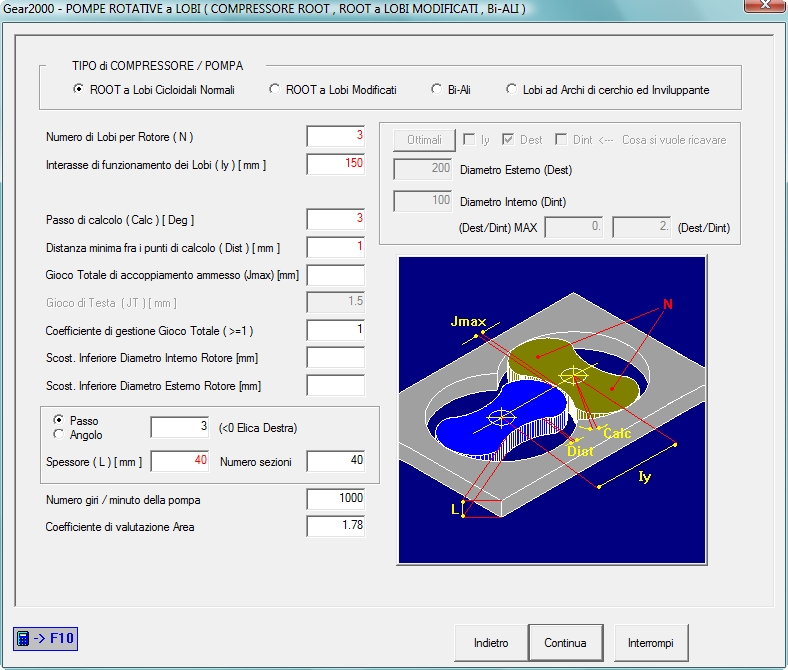The image size is (788, 670).
Task: Click the Gioco di Testa field
Action: pos(336,302)
